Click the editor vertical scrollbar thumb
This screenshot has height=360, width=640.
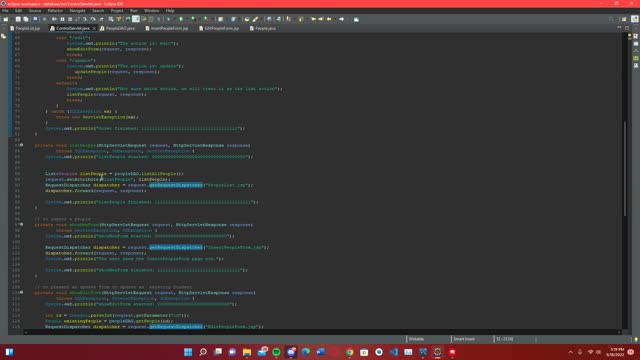[x=624, y=168]
